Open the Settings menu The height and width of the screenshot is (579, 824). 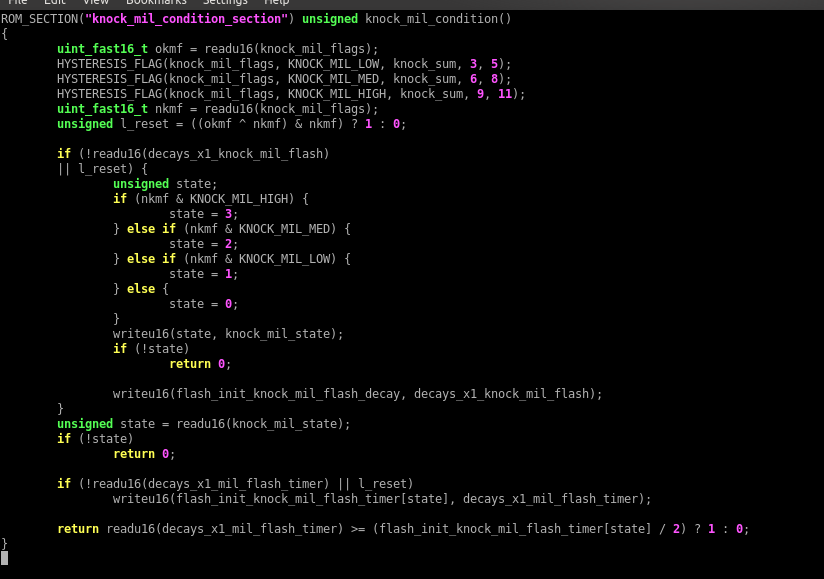click(x=225, y=3)
